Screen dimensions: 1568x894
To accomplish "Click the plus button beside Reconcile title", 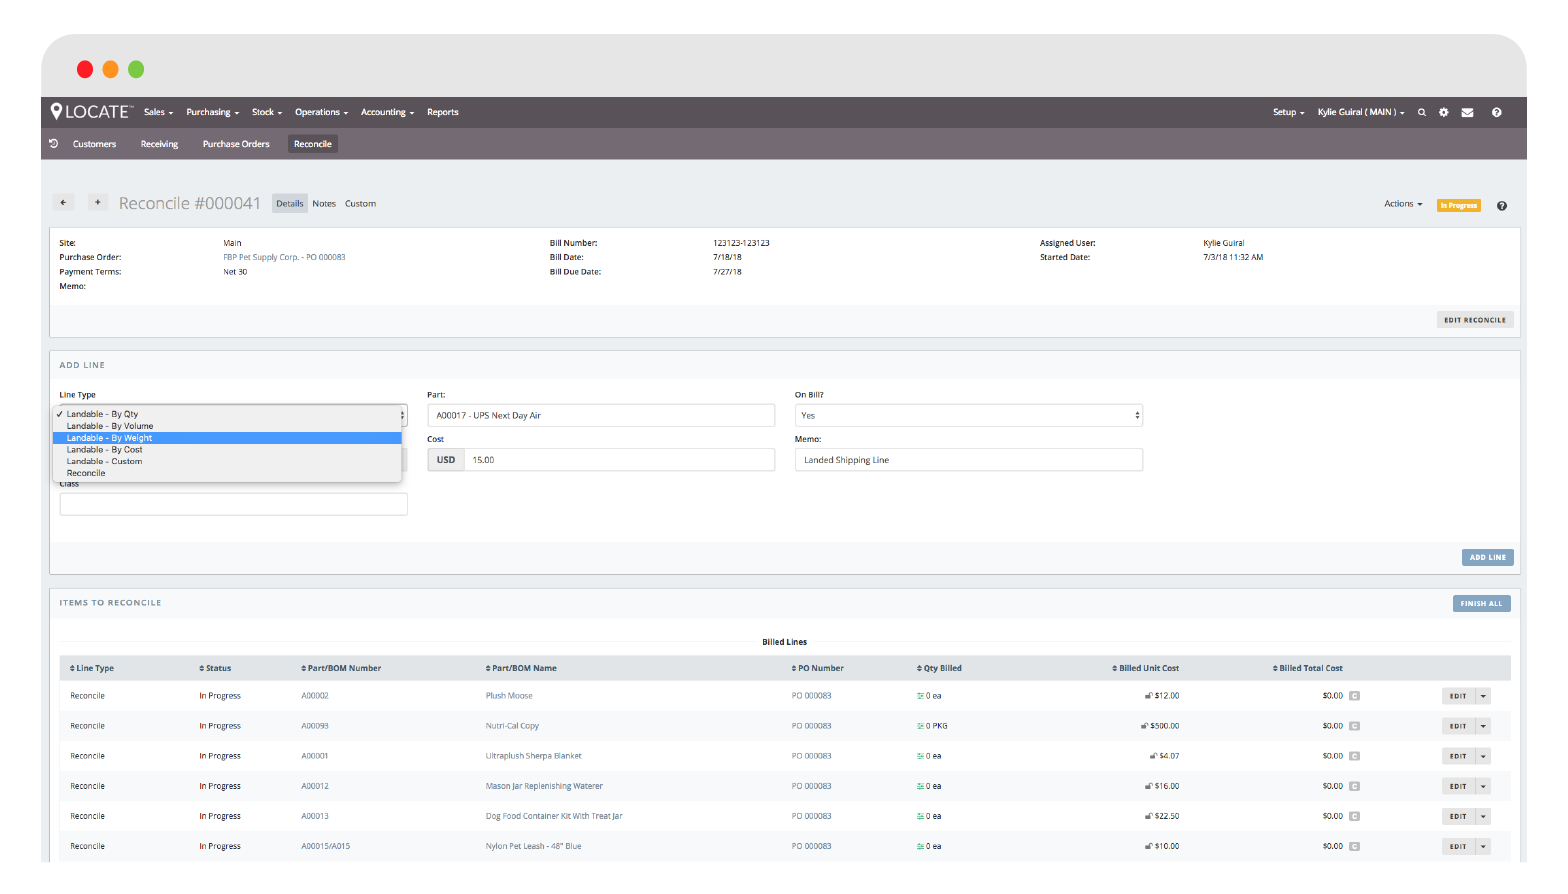I will (x=97, y=202).
